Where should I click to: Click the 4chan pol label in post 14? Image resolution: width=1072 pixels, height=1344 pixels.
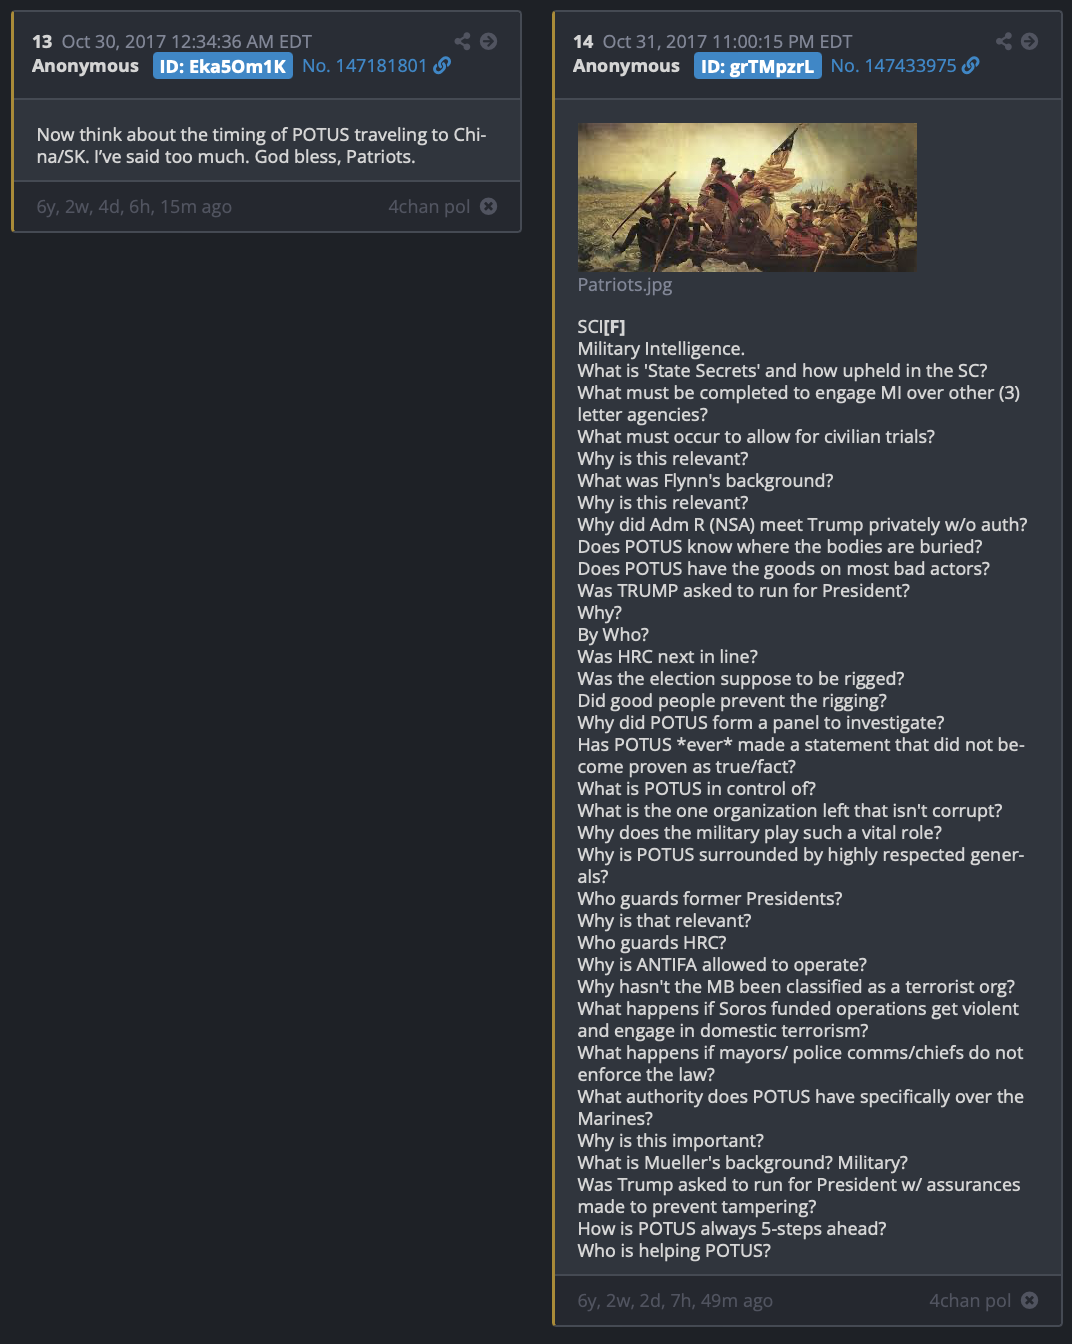pos(970,1300)
